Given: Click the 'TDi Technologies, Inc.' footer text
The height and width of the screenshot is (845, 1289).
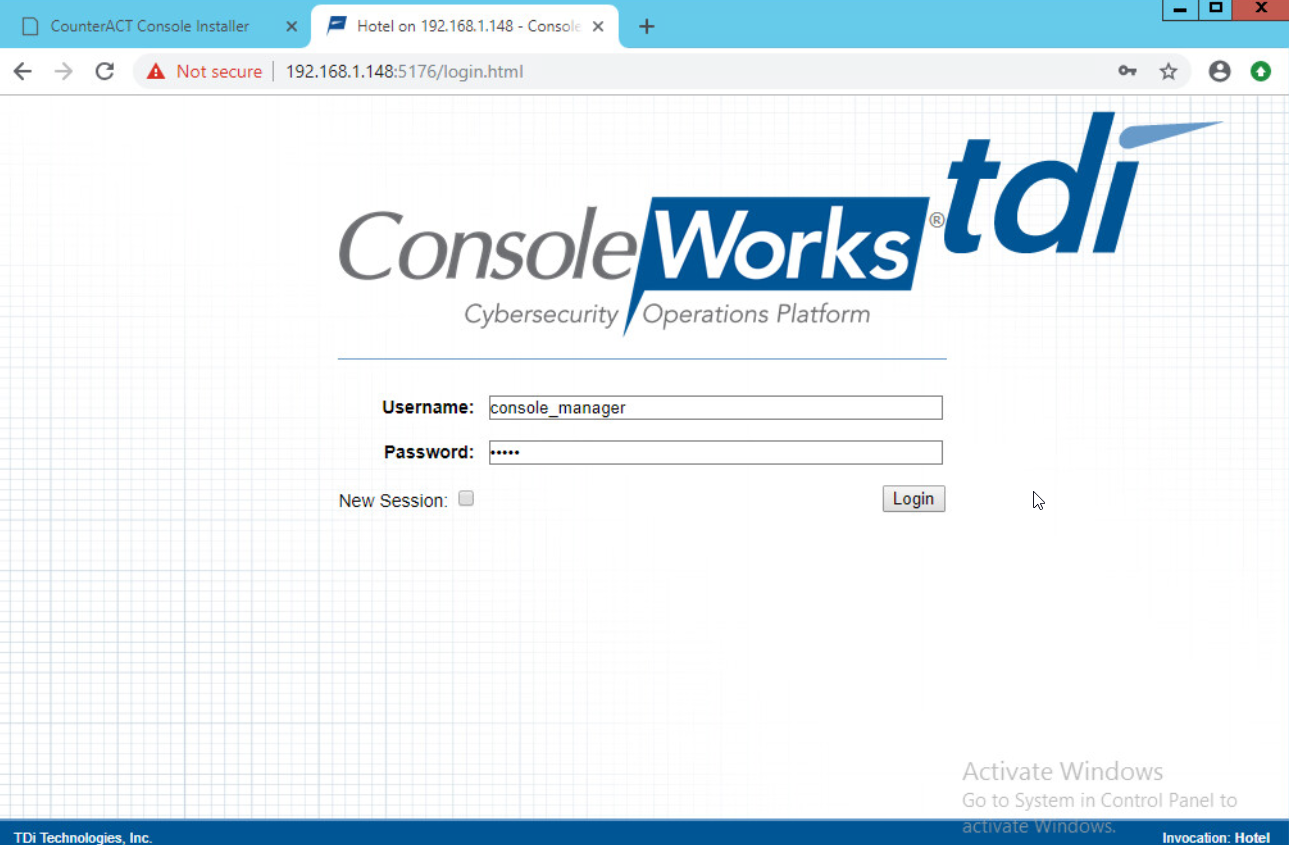Looking at the screenshot, I should (83, 838).
